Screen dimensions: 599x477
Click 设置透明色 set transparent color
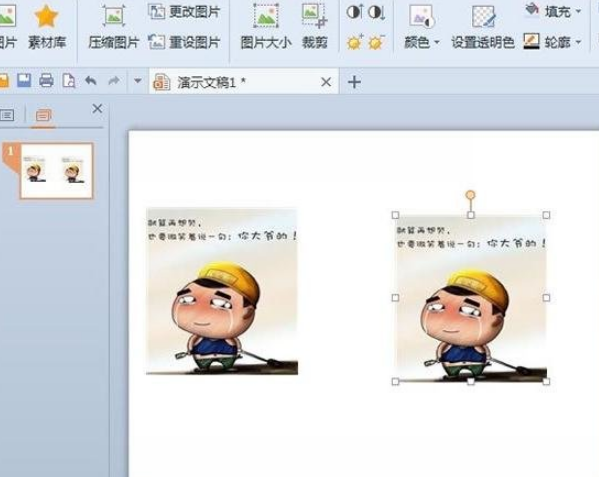click(483, 26)
